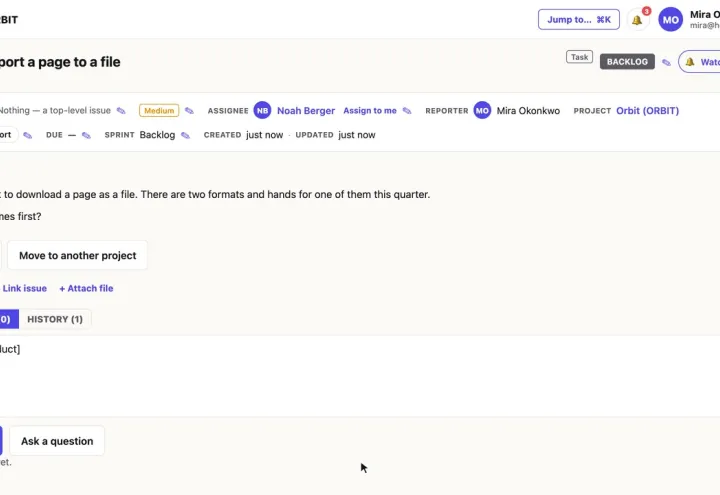Image resolution: width=720 pixels, height=495 pixels.
Task: Edit status with pencil beside BACKLOG
Action: (x=666, y=62)
